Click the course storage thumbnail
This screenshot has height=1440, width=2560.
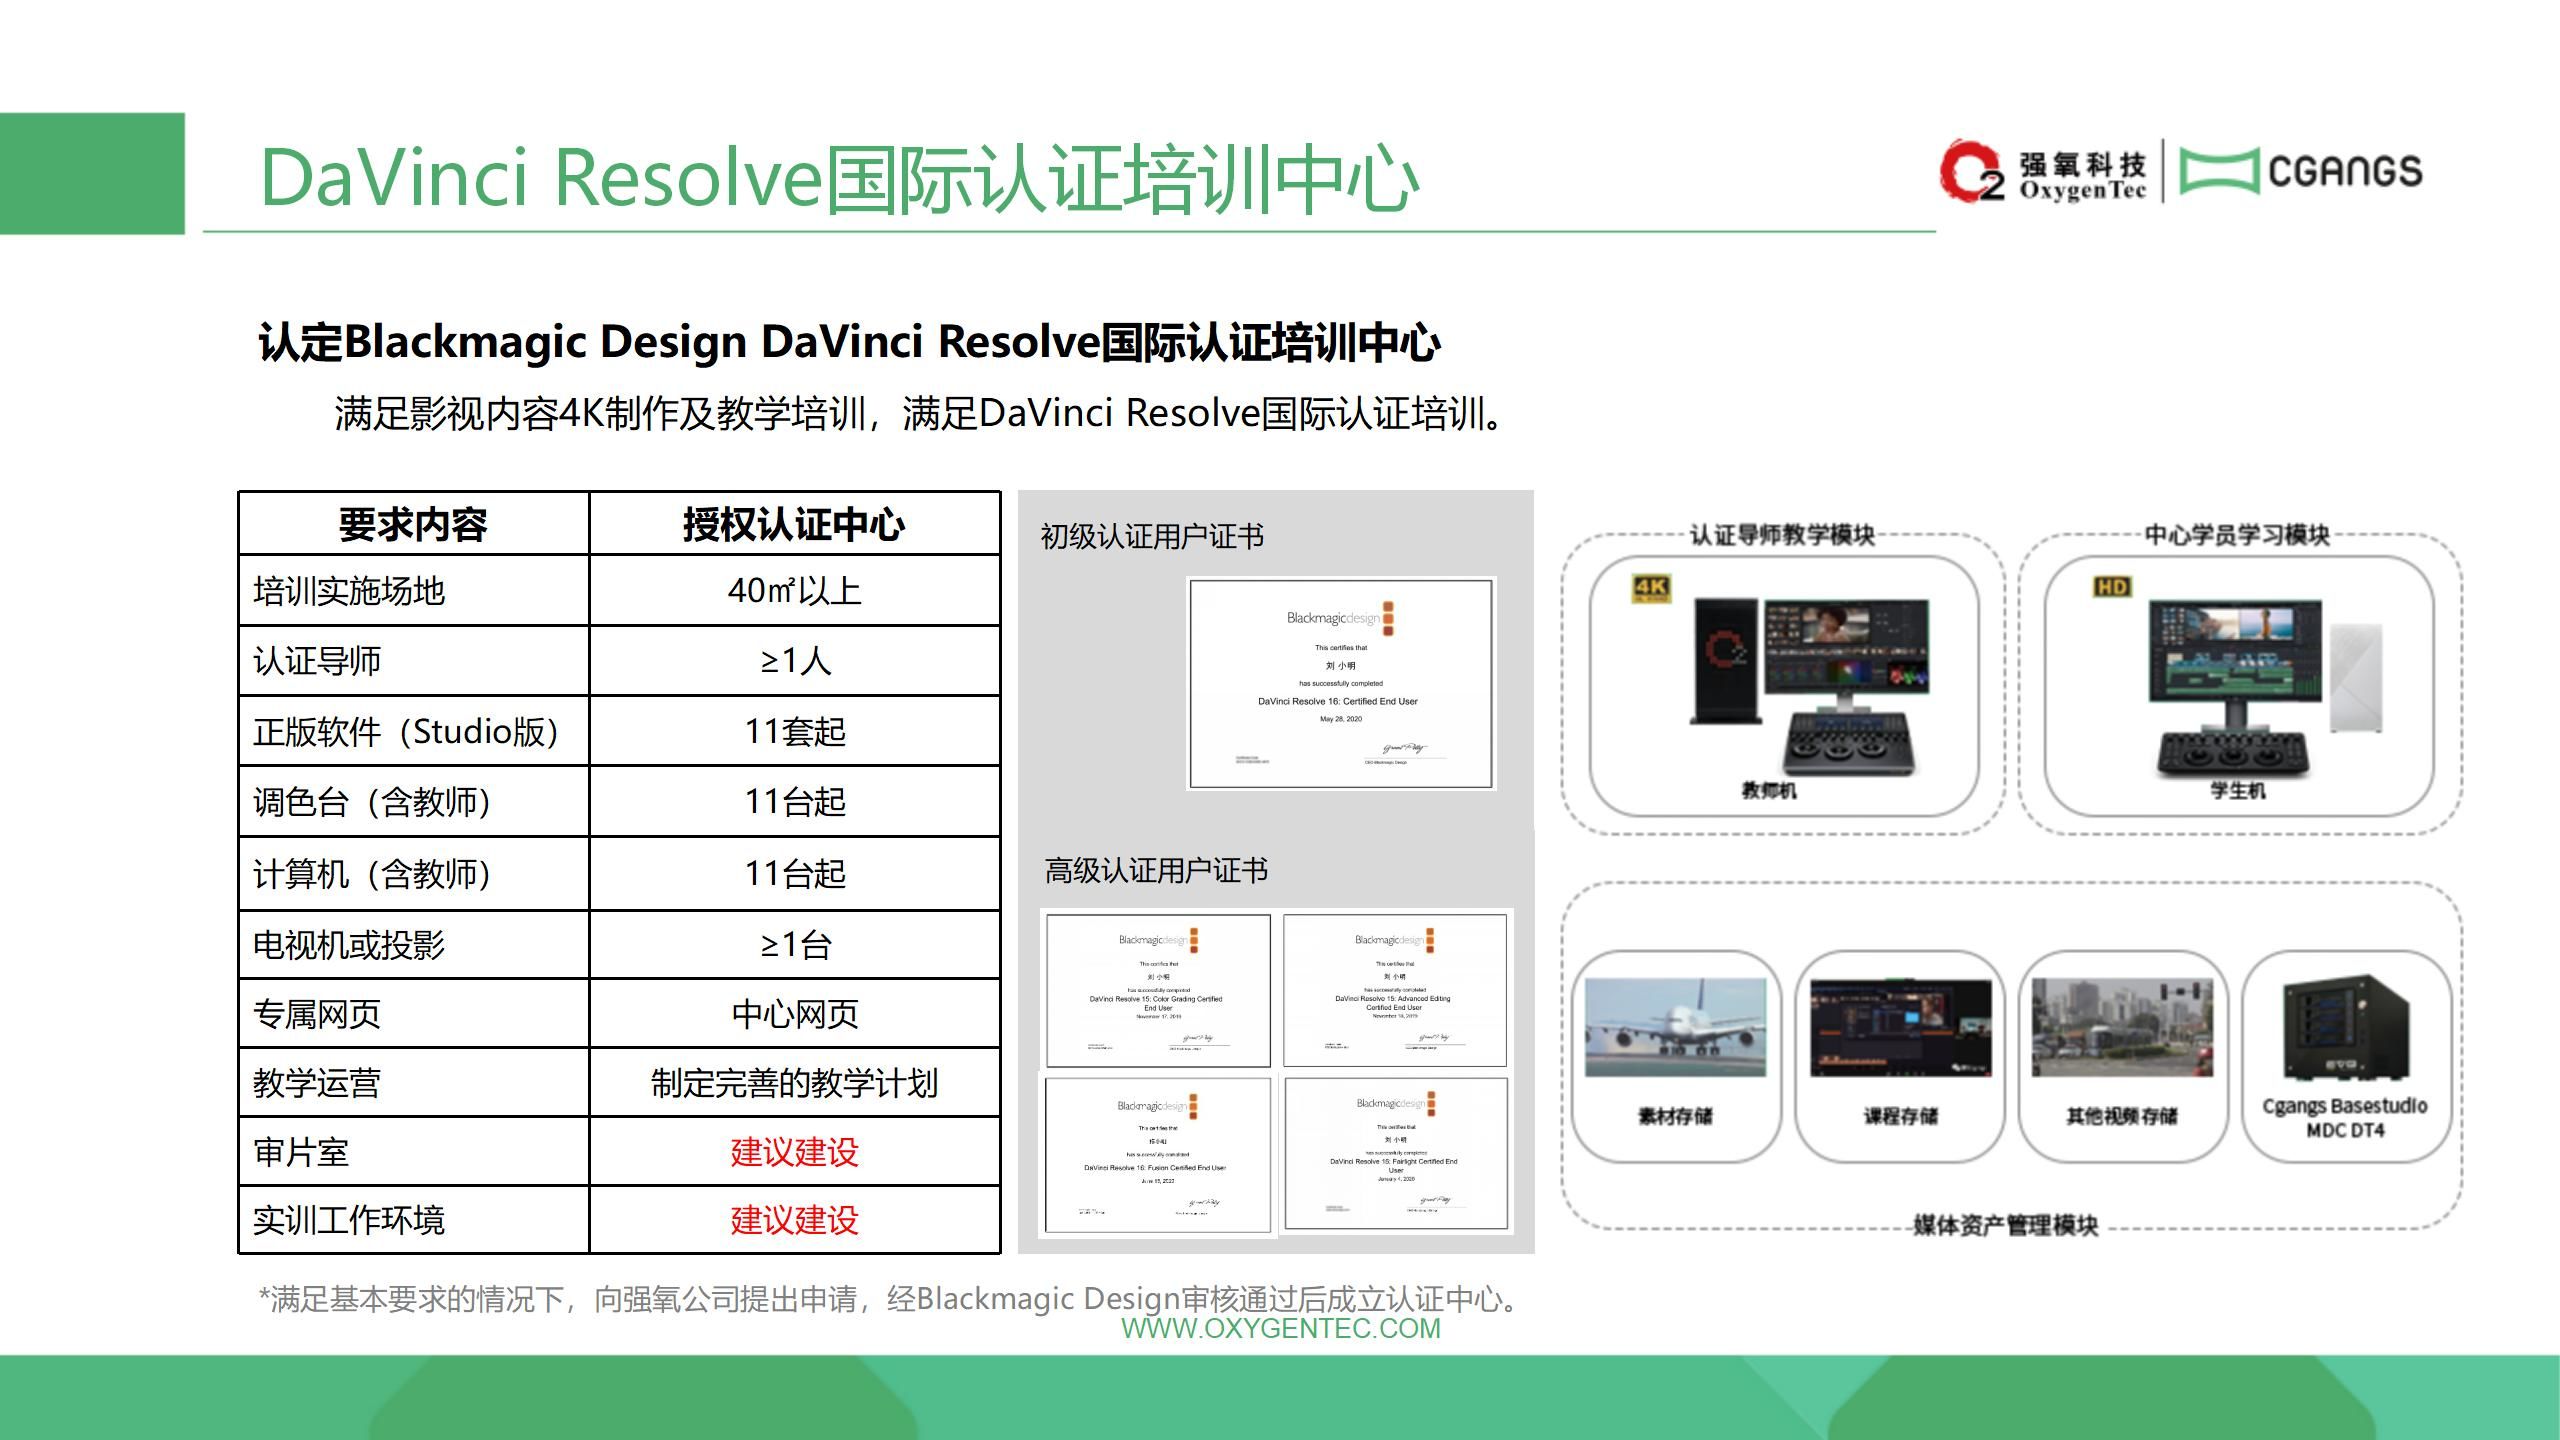1900,1028
